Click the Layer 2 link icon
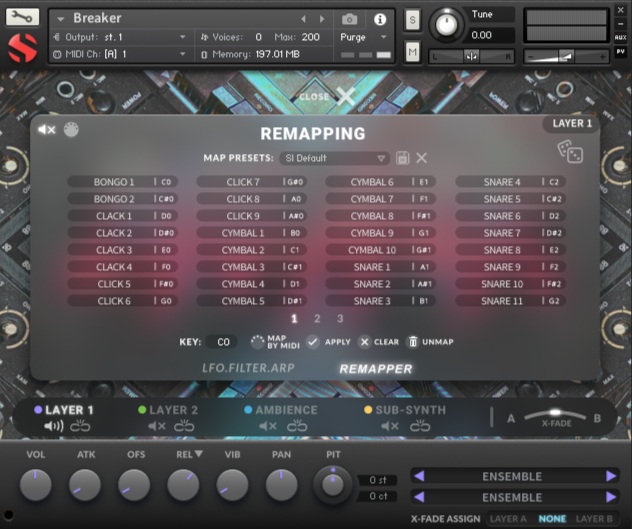The width and height of the screenshot is (632, 529). 184,426
